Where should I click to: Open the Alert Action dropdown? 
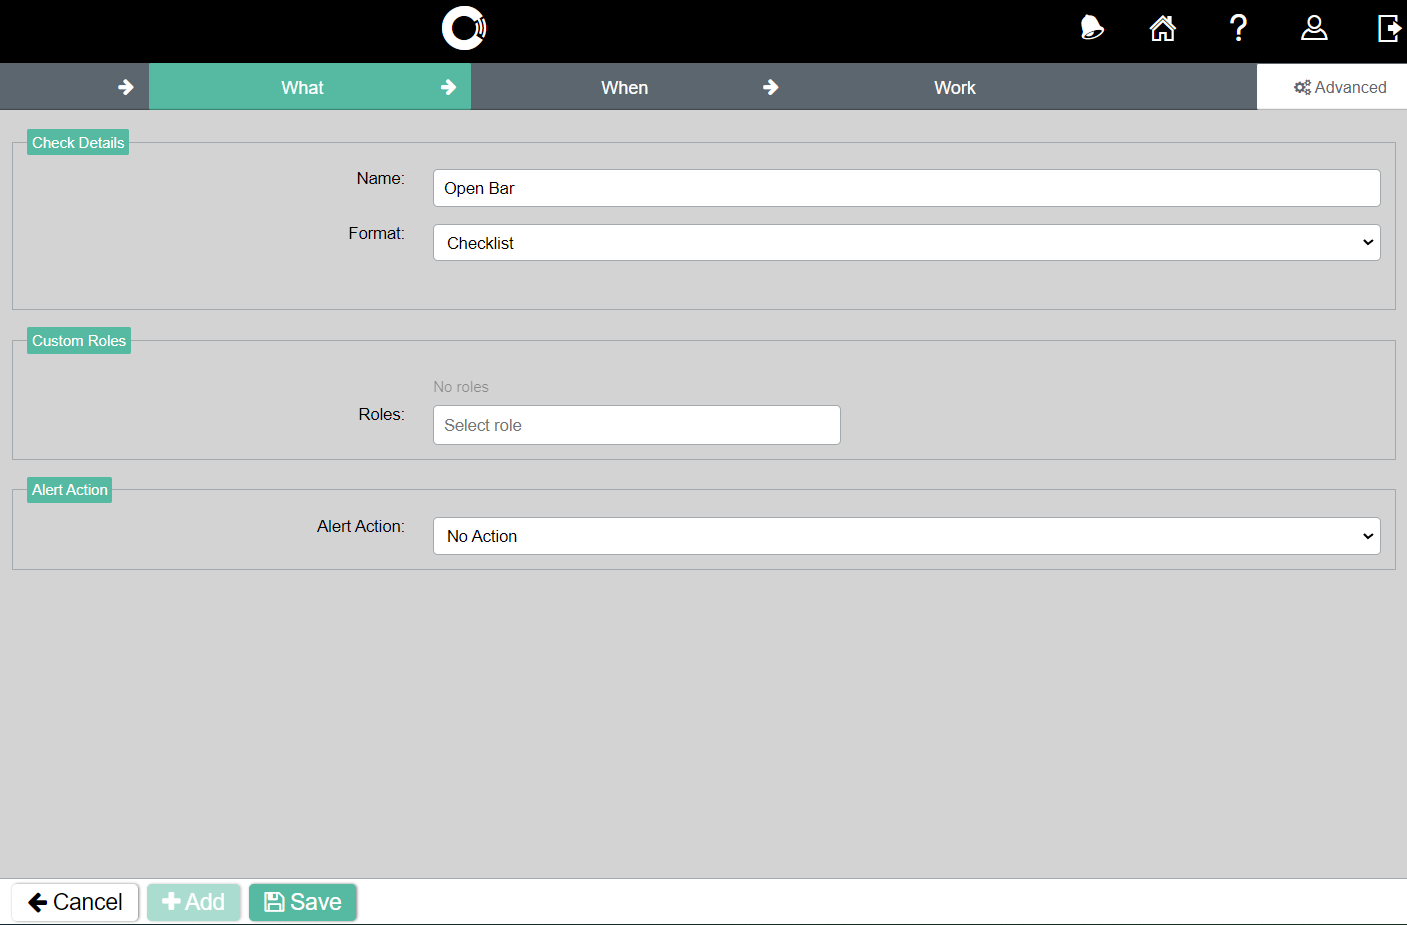[x=906, y=536]
